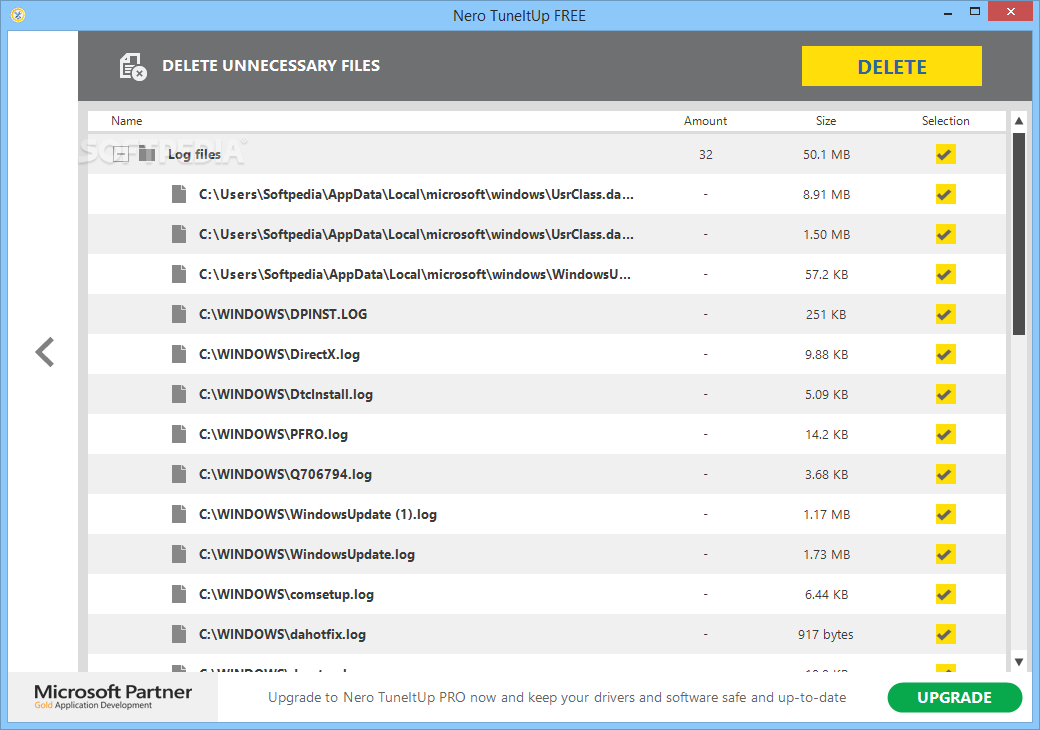Select the C:\WINDOWS\DirectX.log entry

[x=279, y=354]
